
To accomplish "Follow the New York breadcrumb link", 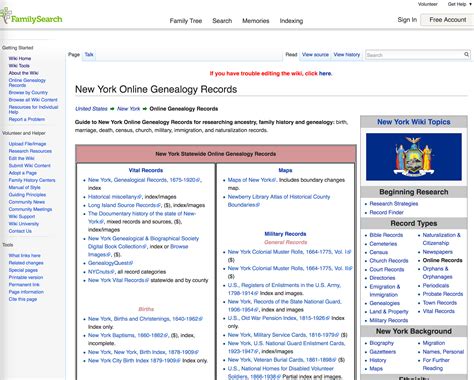I will (x=128, y=109).
